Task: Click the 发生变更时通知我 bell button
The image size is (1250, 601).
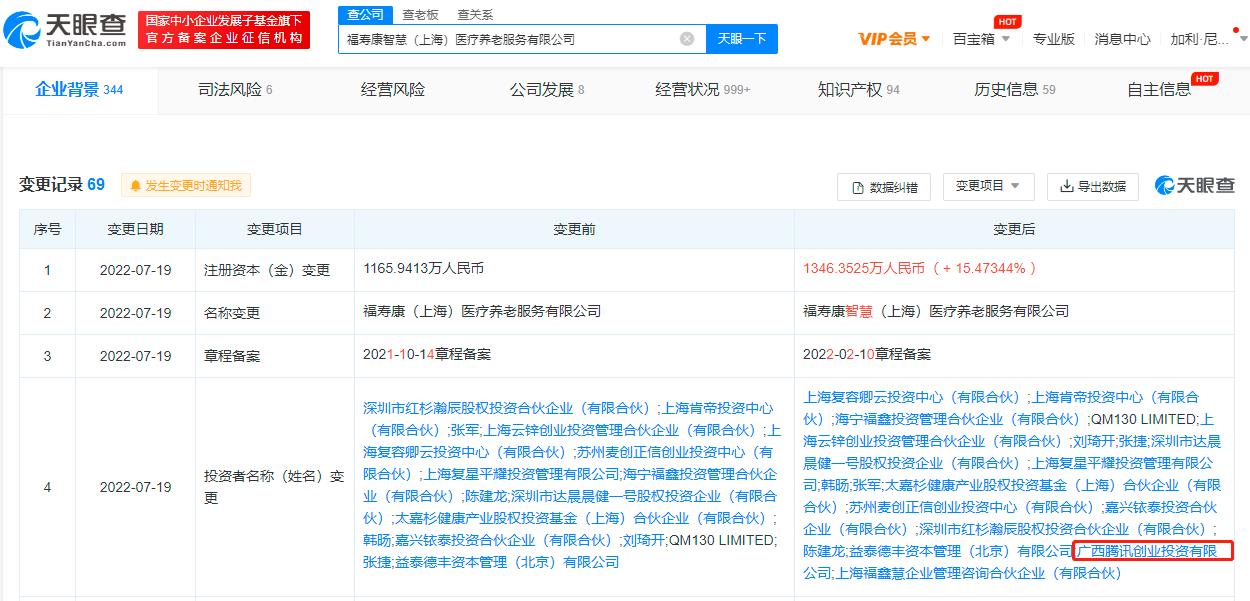Action: point(186,185)
